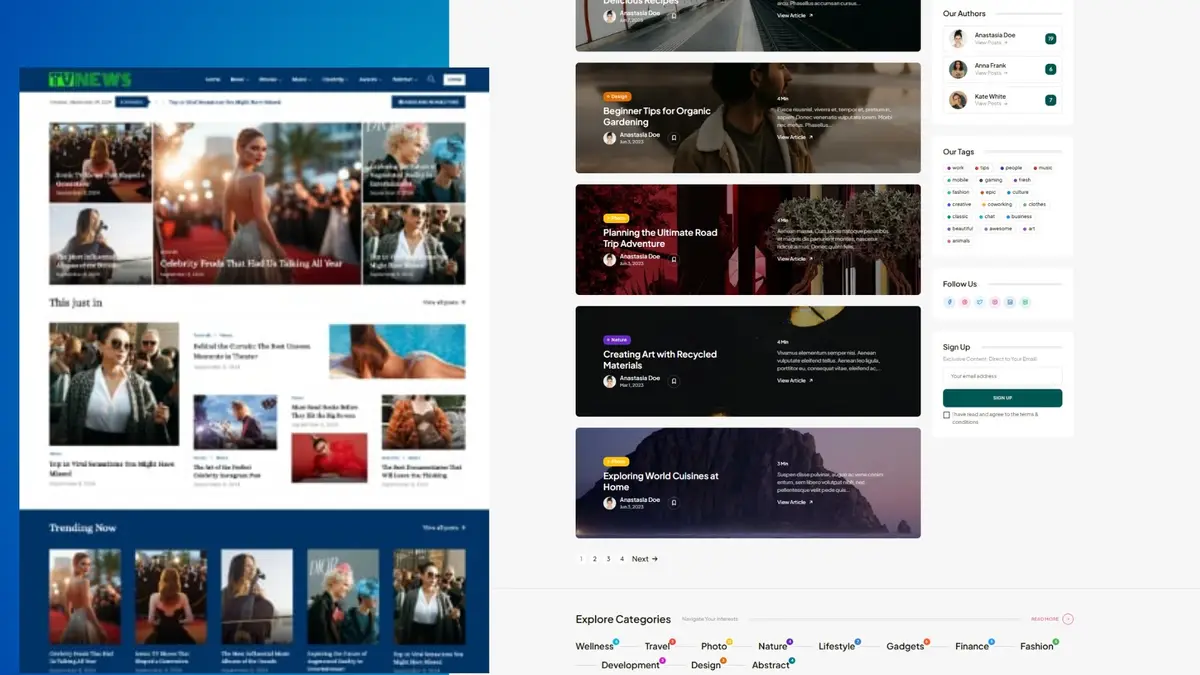Click the purple Nature tag on the Recycled Materials card
This screenshot has height=675, width=1200.
617,340
